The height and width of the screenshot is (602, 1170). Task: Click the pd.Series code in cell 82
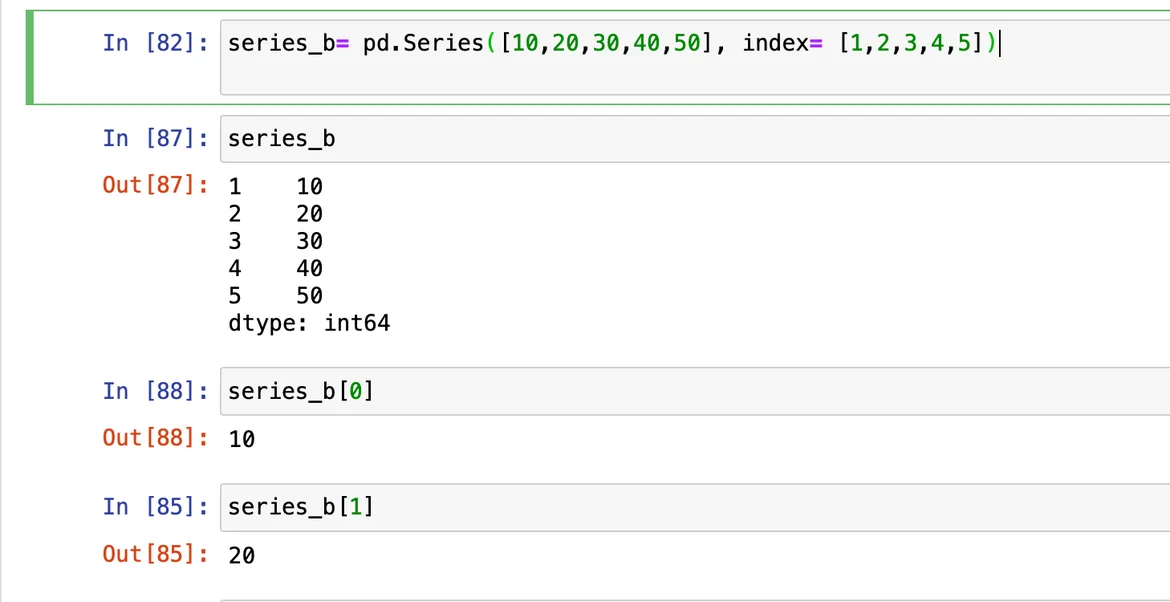point(422,44)
